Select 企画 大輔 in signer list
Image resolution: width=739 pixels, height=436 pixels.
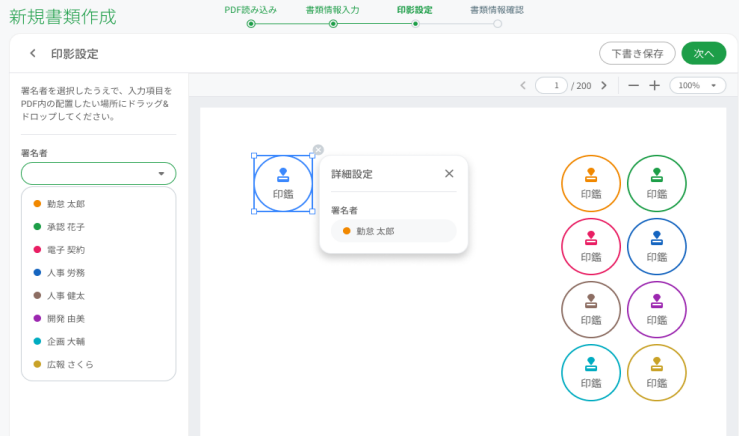[99, 341]
